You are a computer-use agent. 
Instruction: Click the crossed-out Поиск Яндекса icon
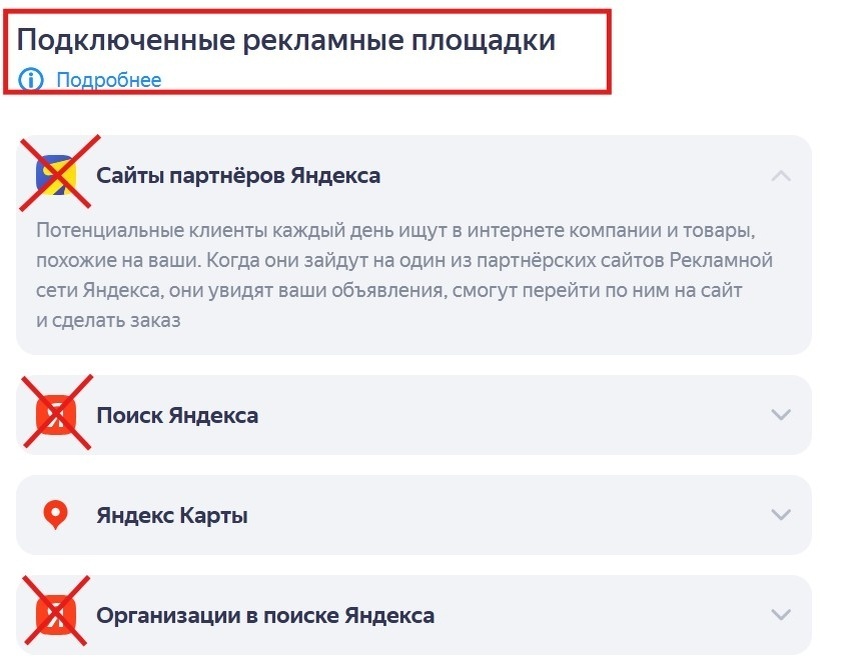(x=55, y=415)
